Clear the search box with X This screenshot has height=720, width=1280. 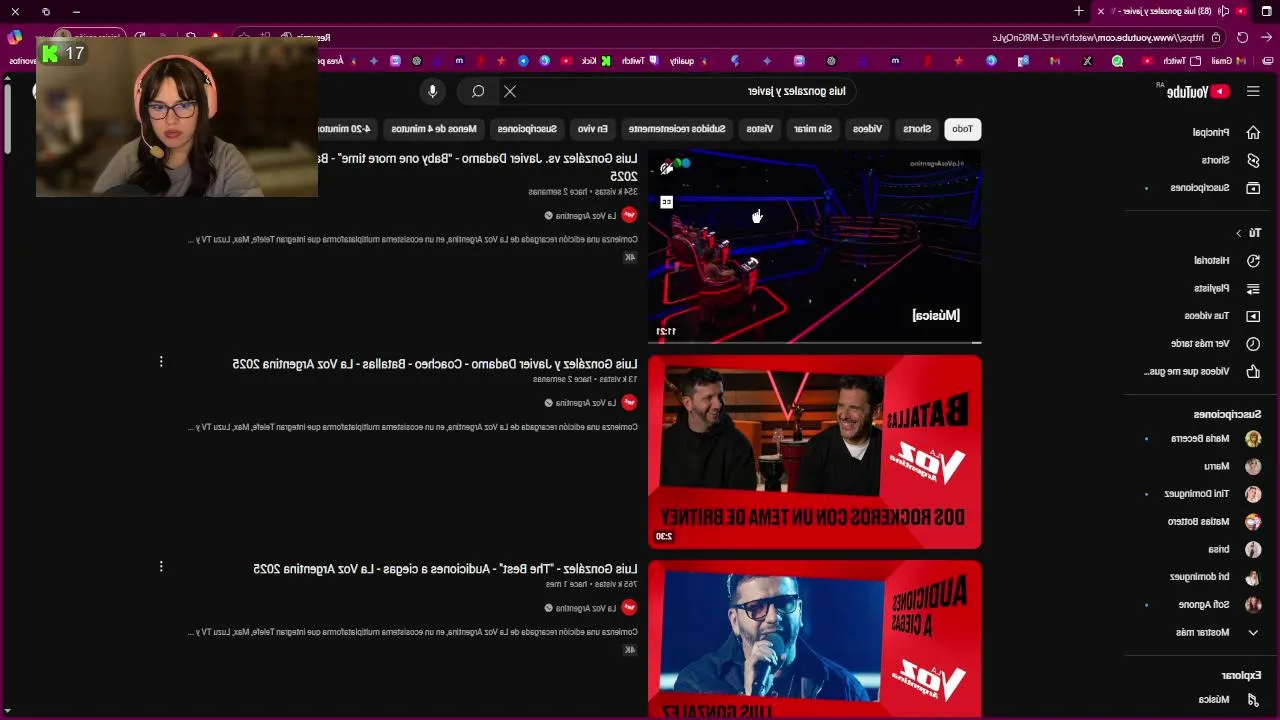point(510,91)
